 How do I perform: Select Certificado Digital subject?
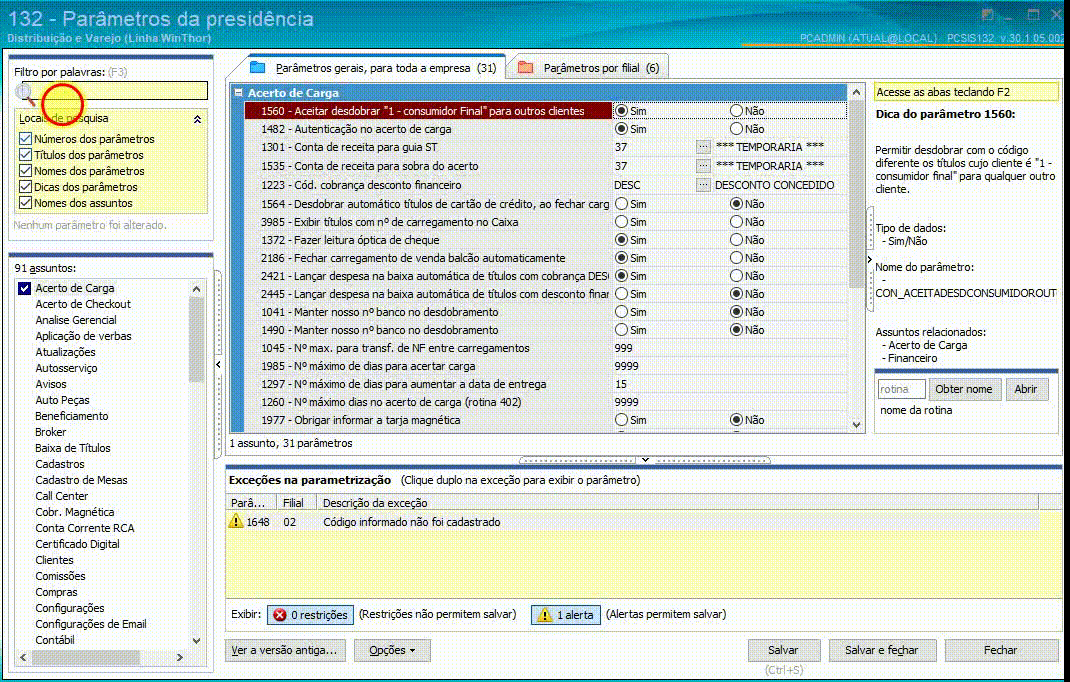(x=77, y=544)
